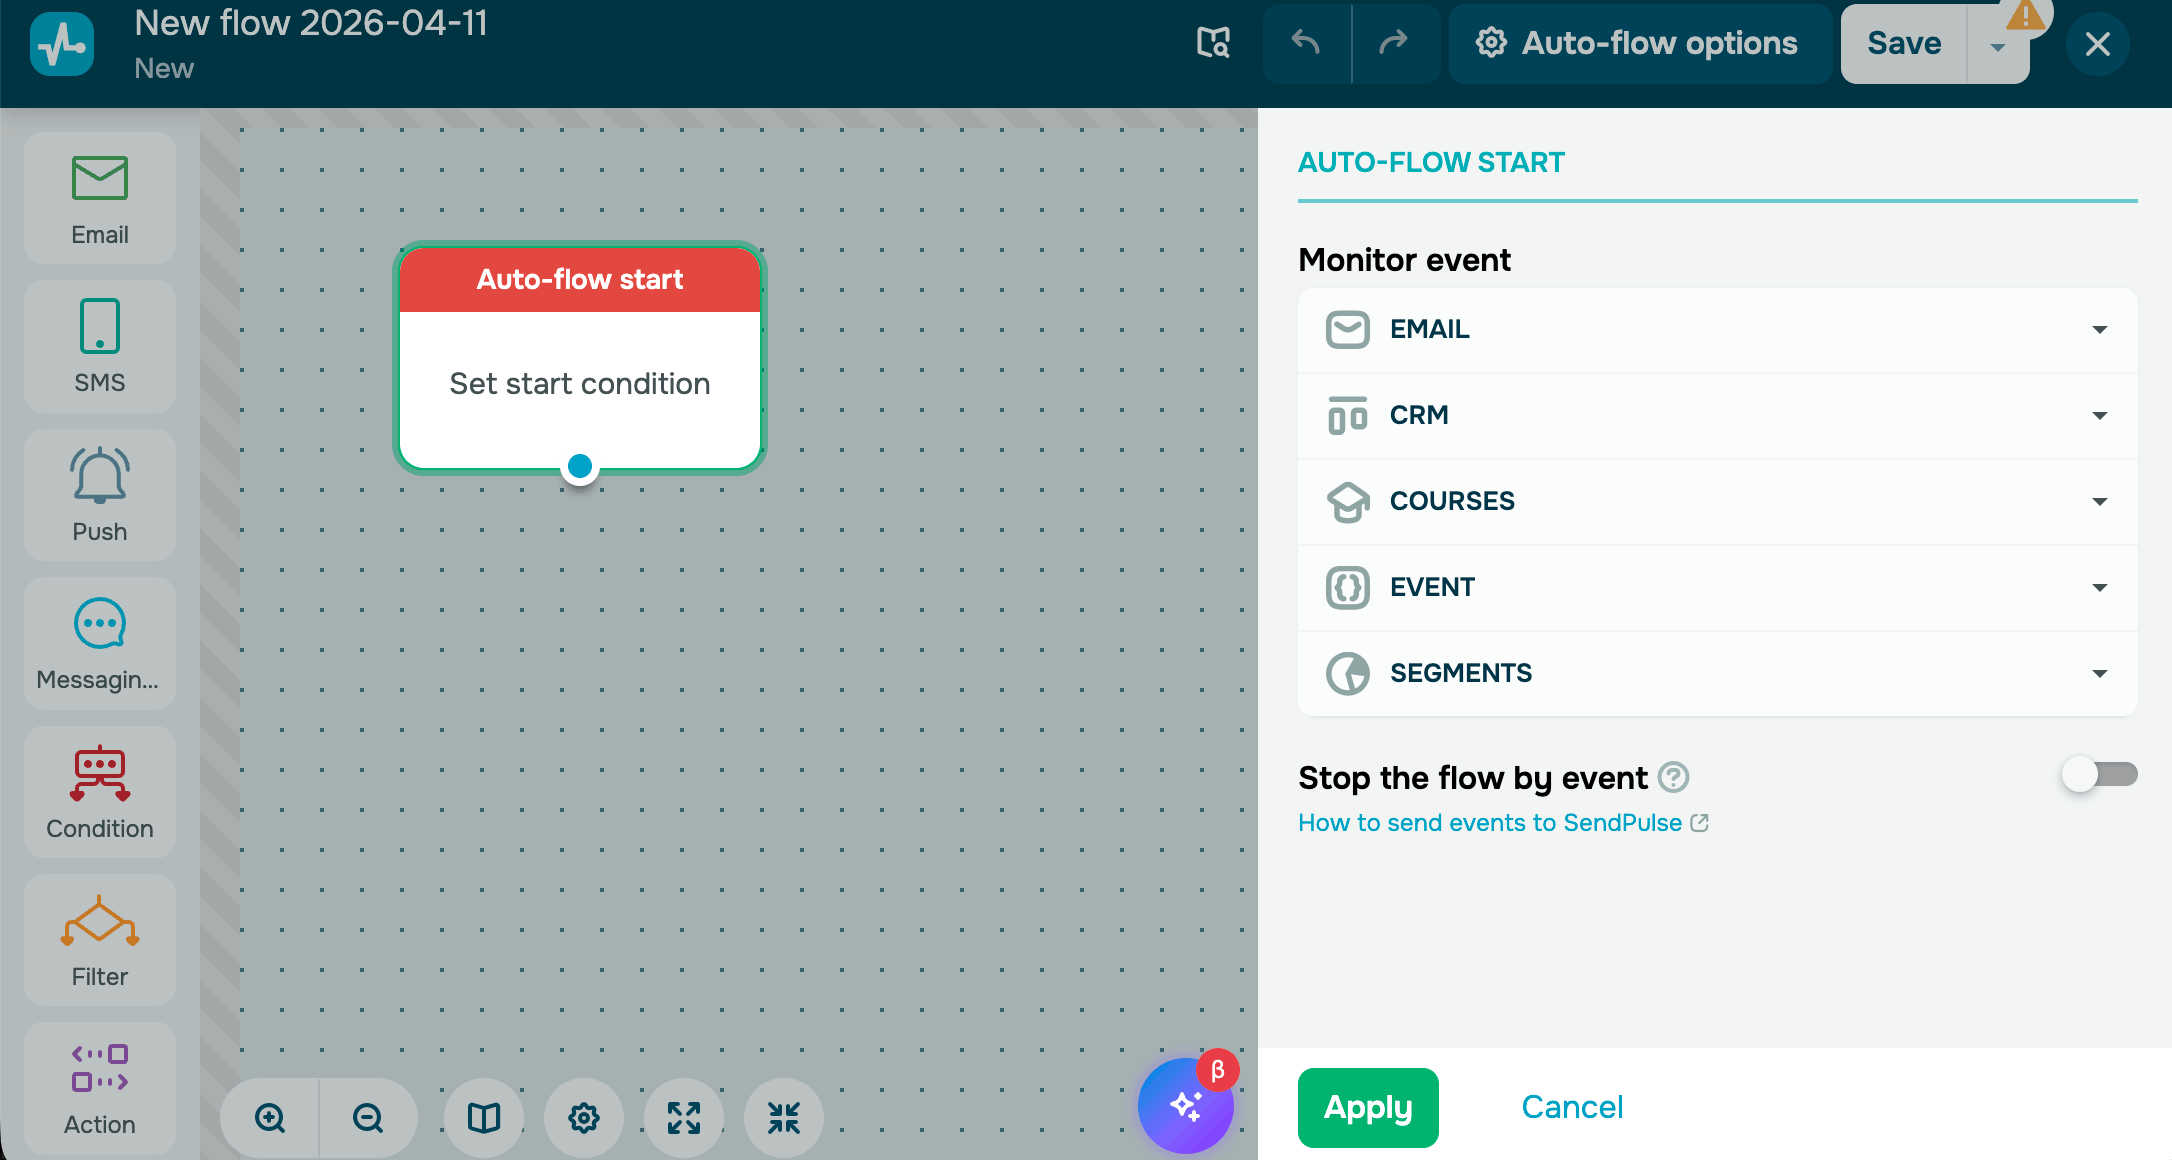Click the zoom out magnifier icon

[x=368, y=1117]
